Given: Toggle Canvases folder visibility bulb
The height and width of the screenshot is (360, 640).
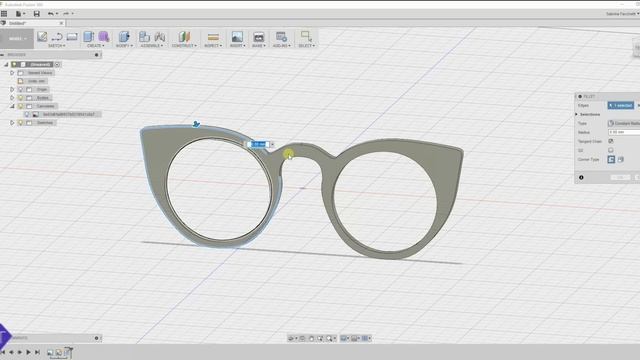Looking at the screenshot, I should pos(20,106).
